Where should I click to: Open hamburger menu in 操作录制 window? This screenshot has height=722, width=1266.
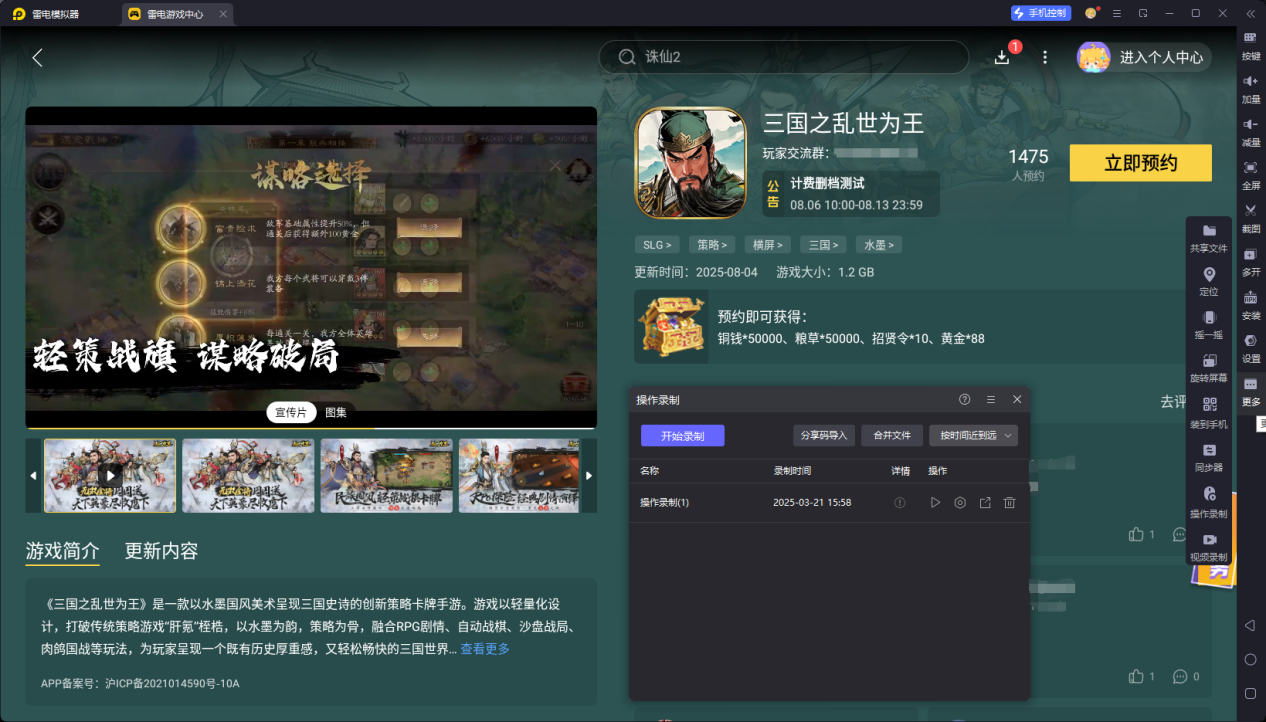coord(991,399)
